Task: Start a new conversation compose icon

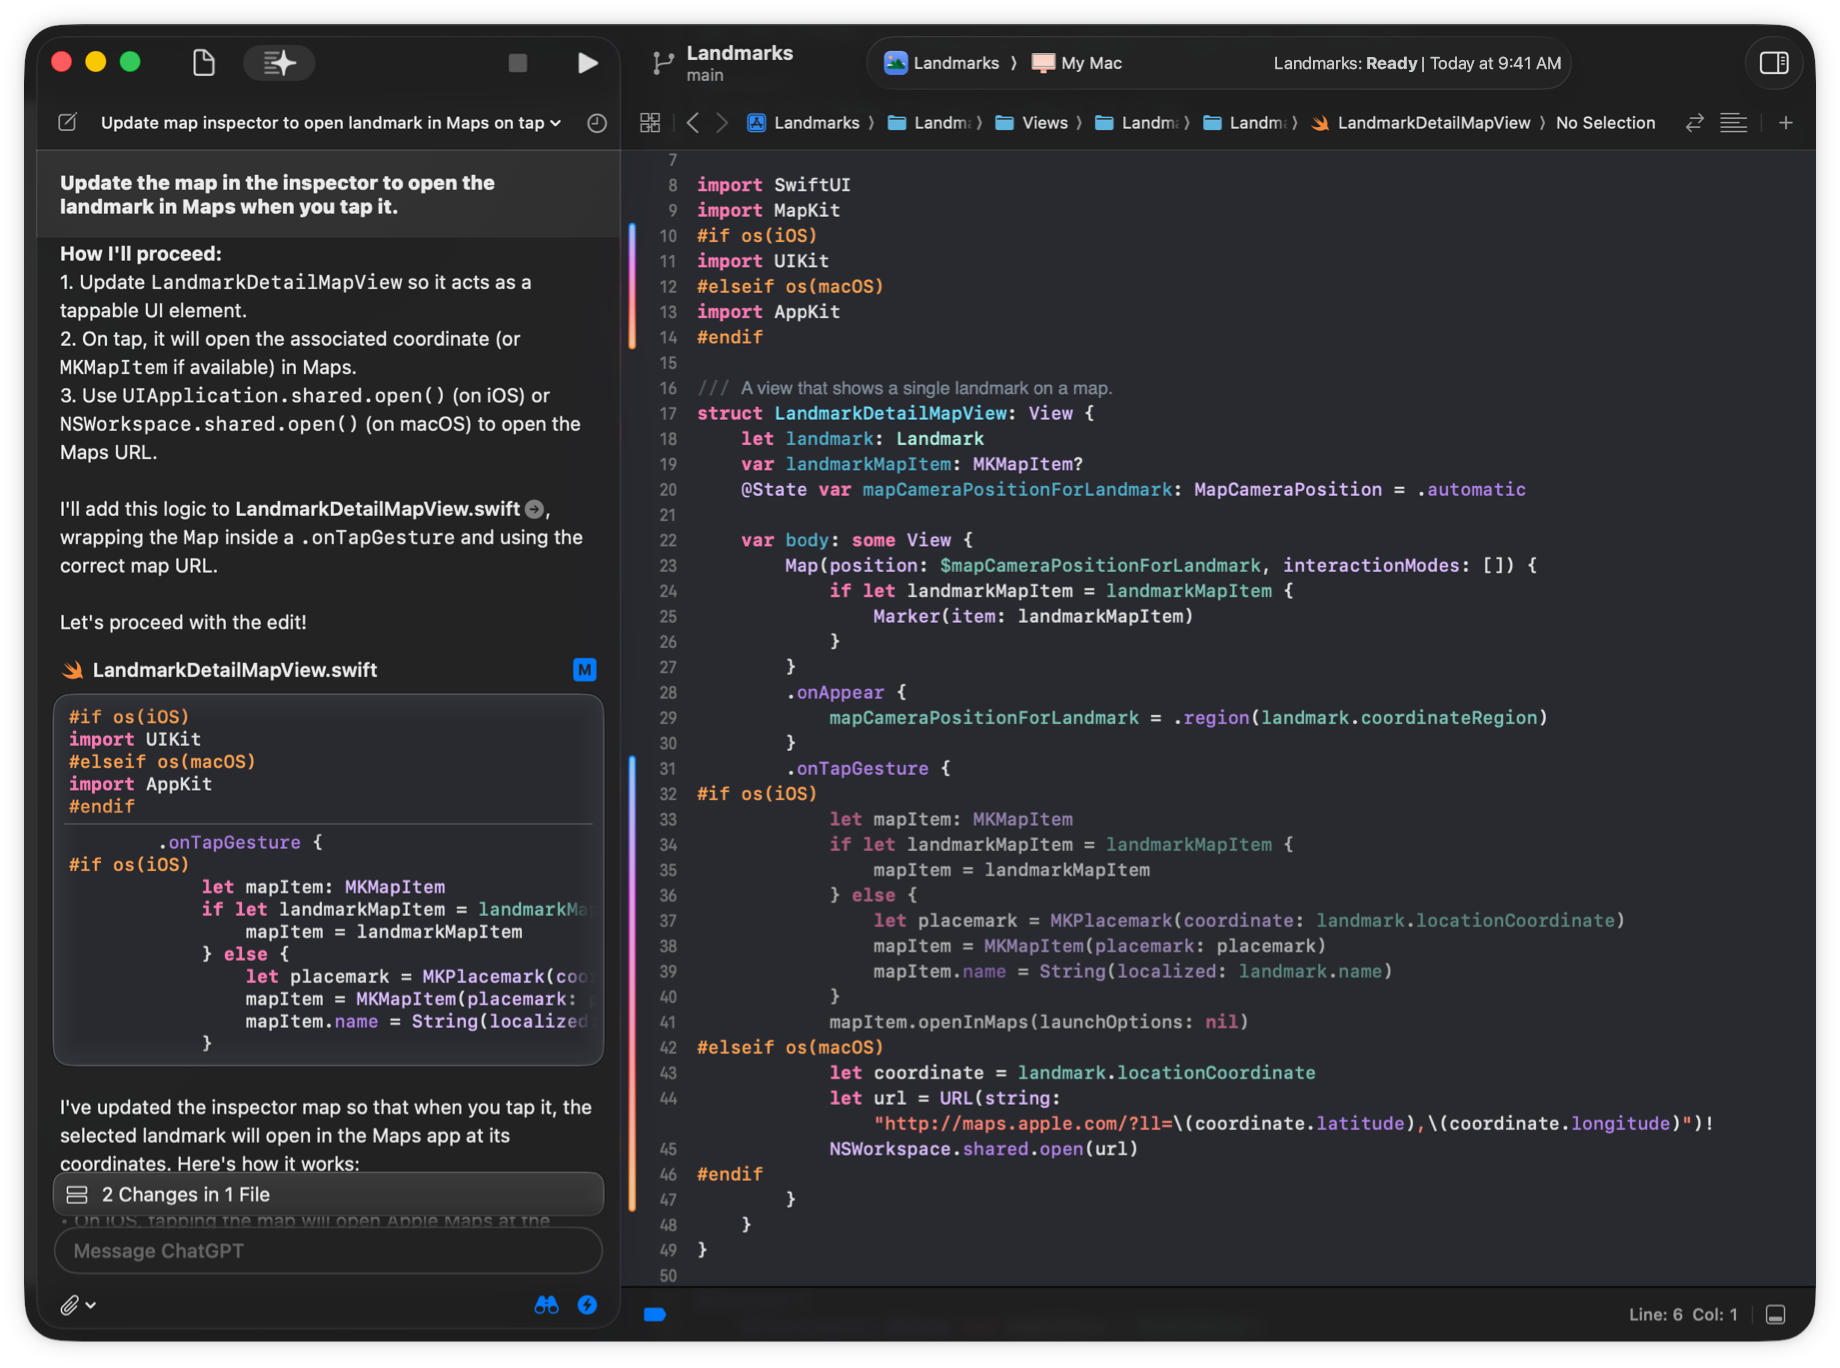Action: click(x=67, y=122)
